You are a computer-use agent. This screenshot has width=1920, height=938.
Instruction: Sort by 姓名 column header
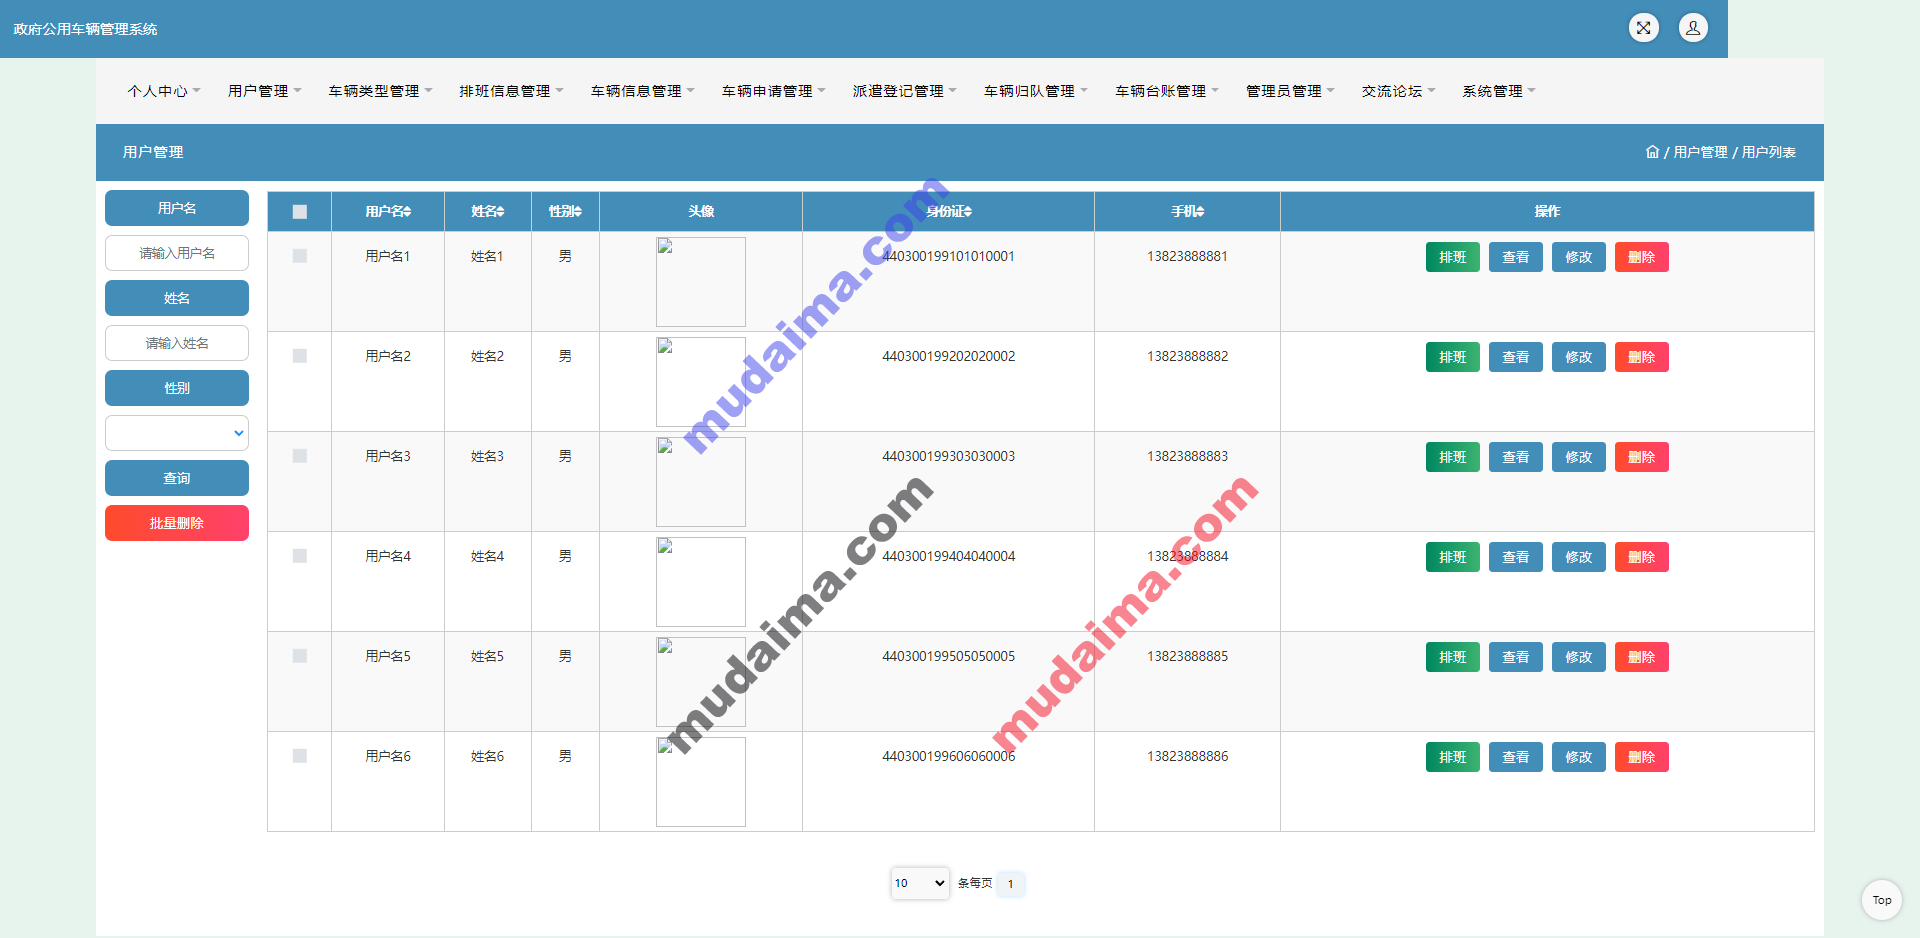488,211
